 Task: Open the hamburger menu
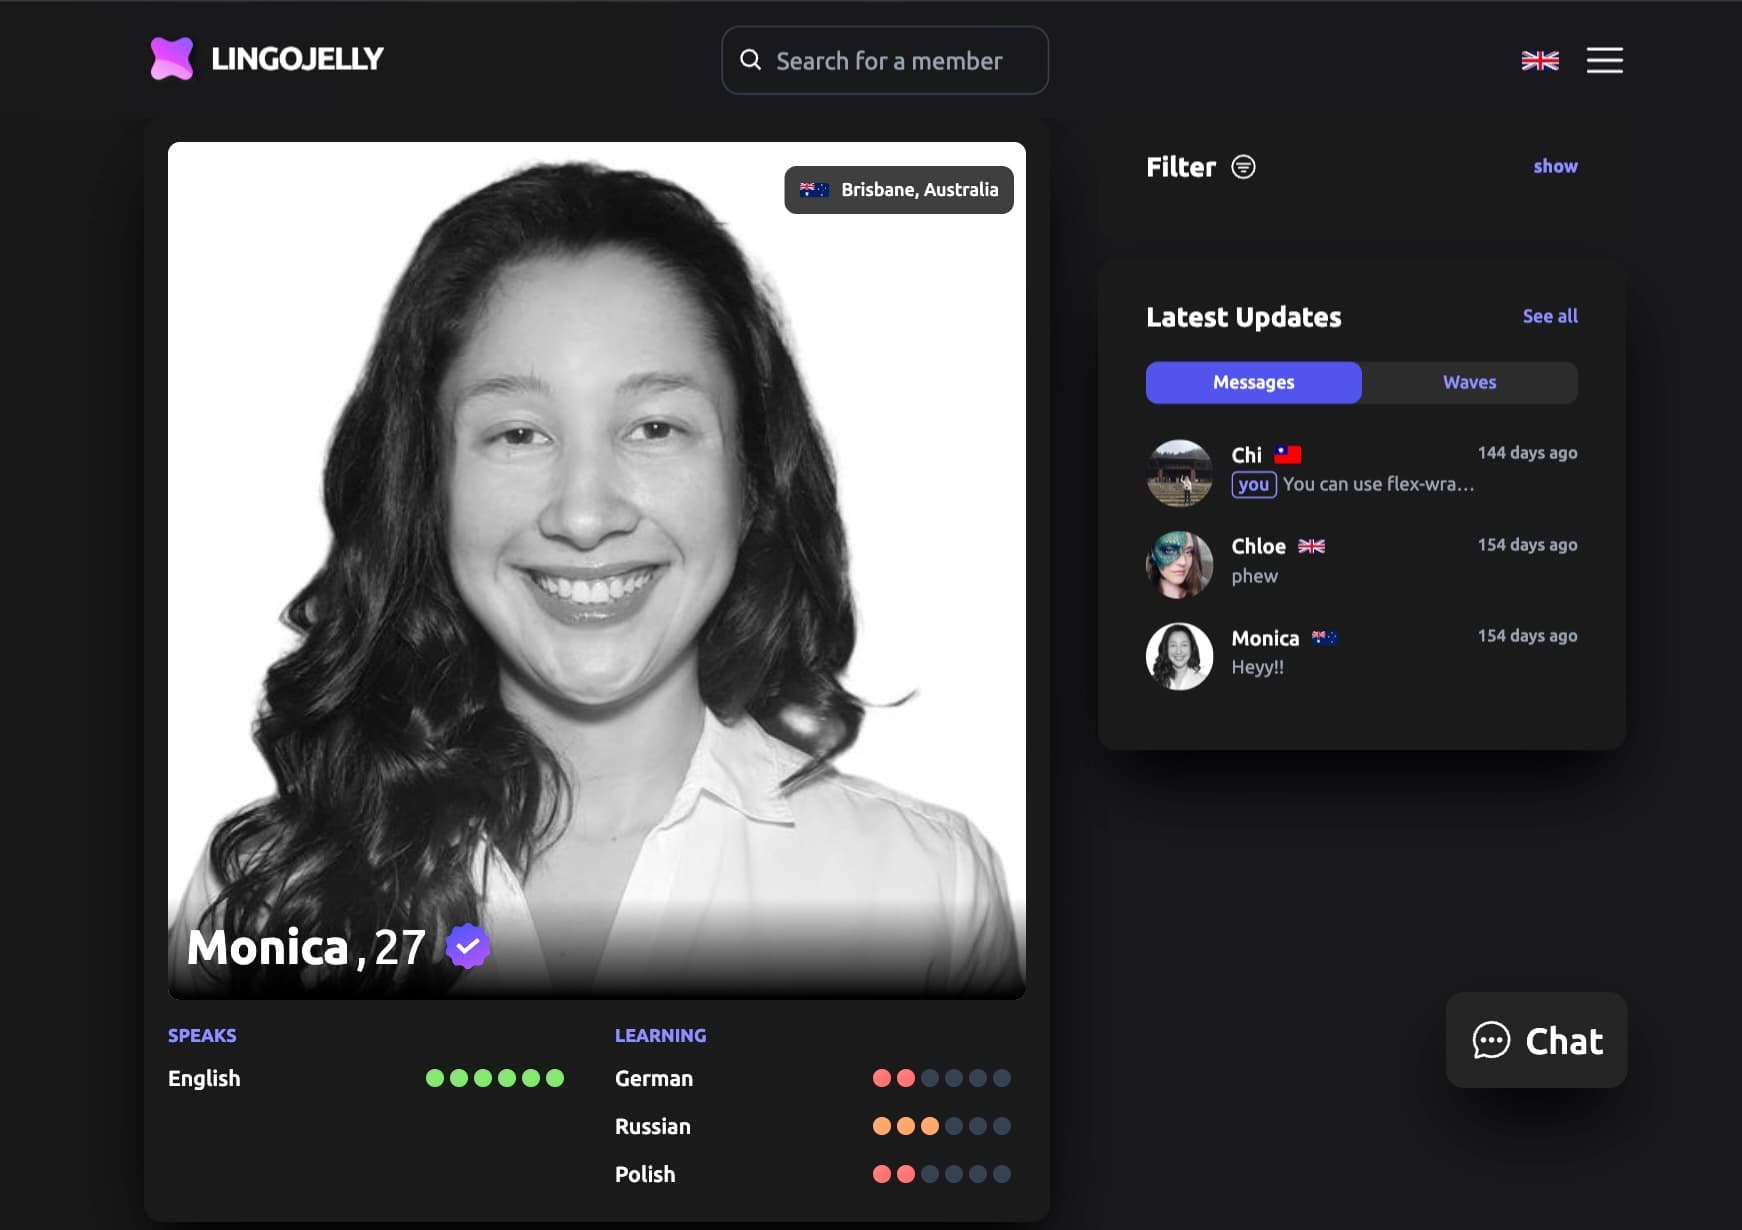click(1604, 61)
